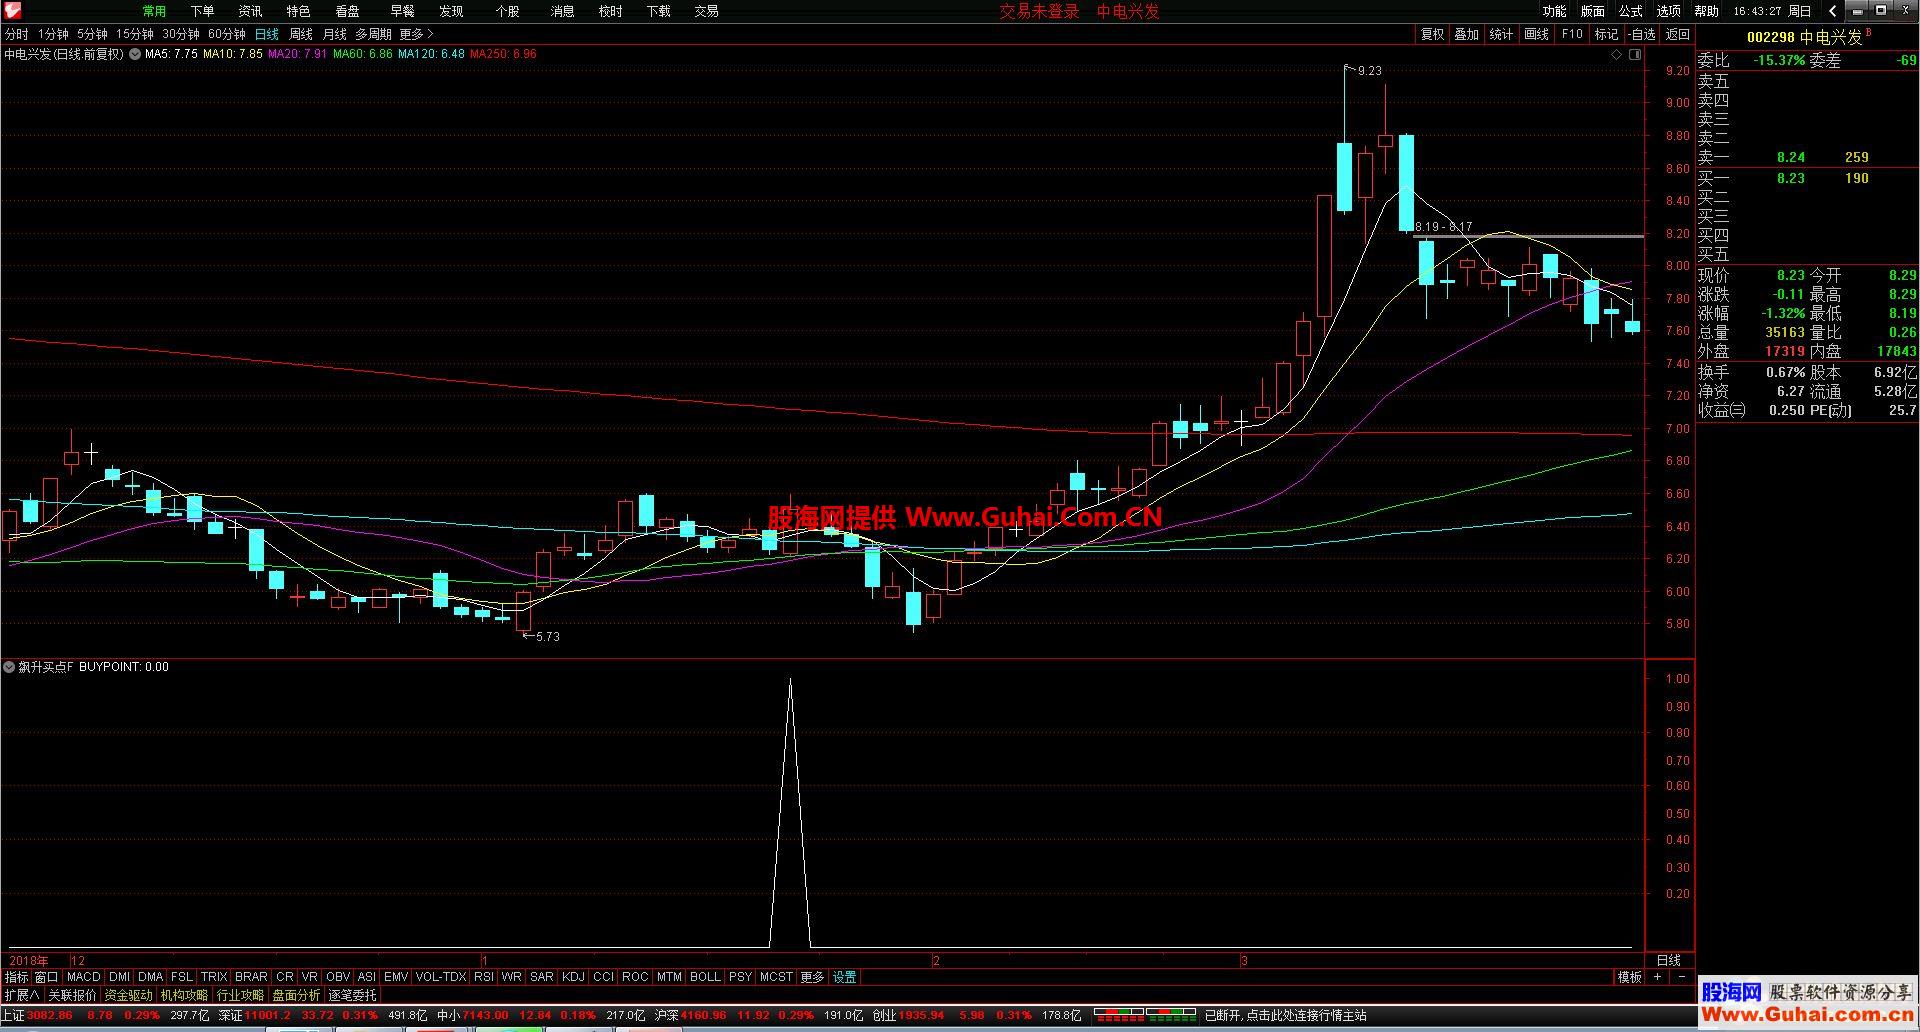Switch to 30分钟 period
1920x1032 pixels.
(x=181, y=34)
